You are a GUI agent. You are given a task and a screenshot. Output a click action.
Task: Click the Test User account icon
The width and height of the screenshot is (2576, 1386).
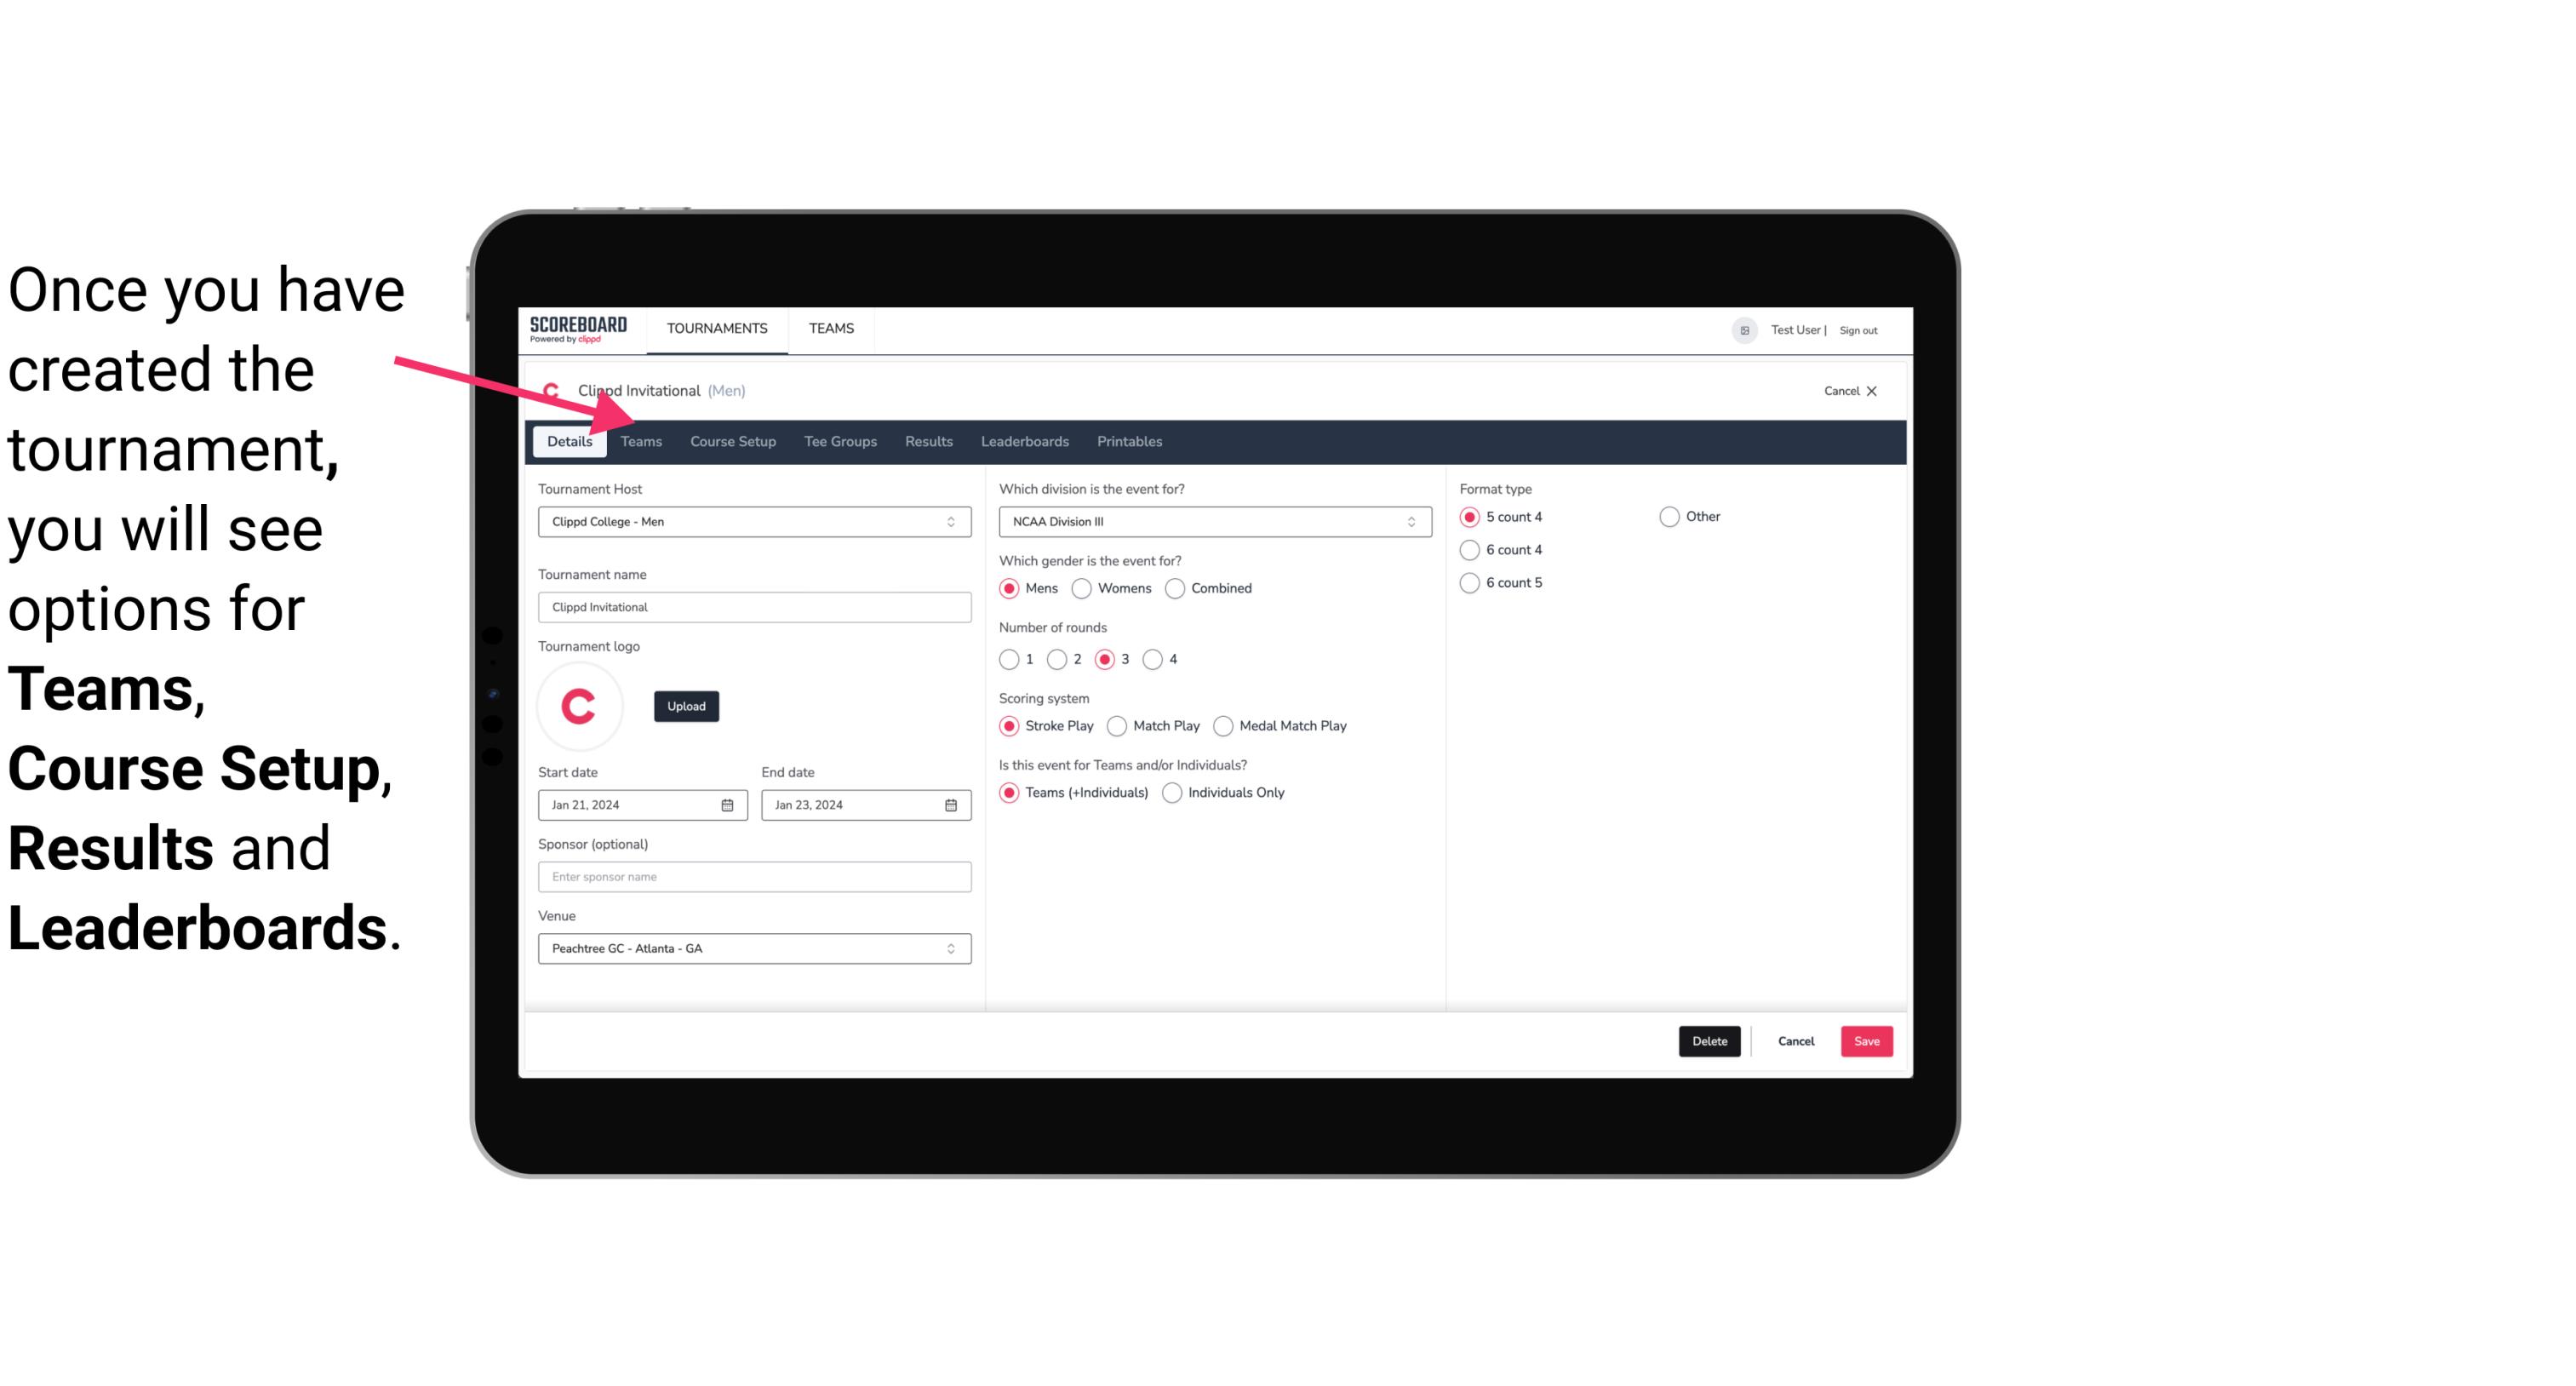tap(1747, 329)
